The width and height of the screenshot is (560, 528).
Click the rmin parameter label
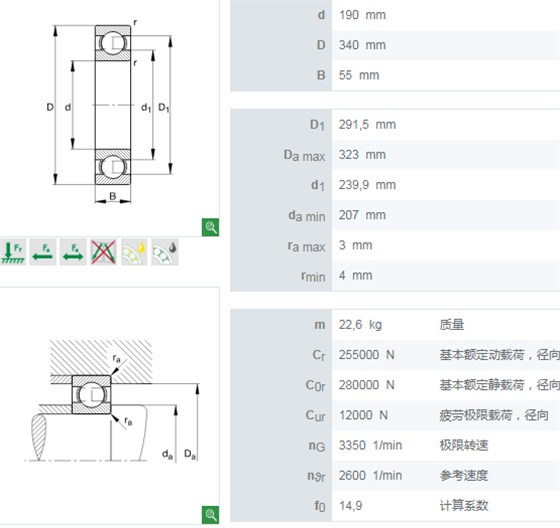click(x=313, y=276)
